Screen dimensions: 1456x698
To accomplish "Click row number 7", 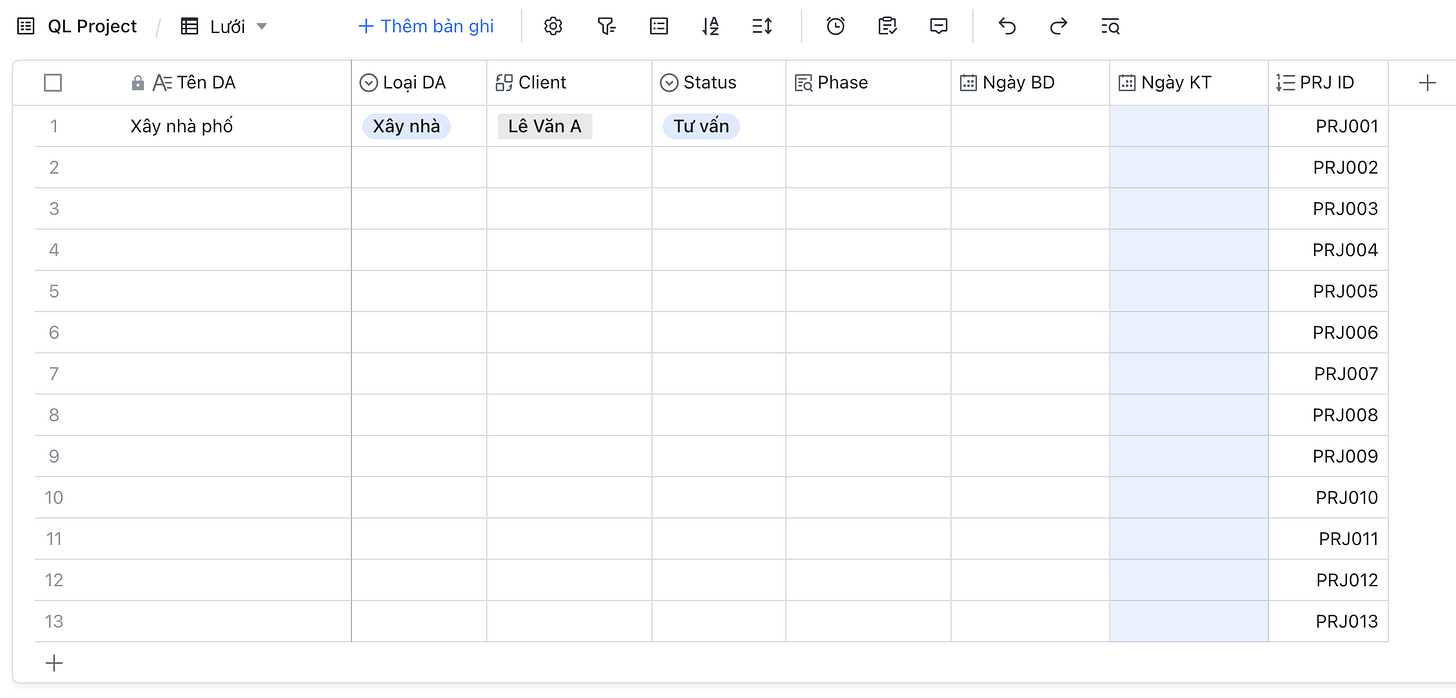I will (54, 374).
